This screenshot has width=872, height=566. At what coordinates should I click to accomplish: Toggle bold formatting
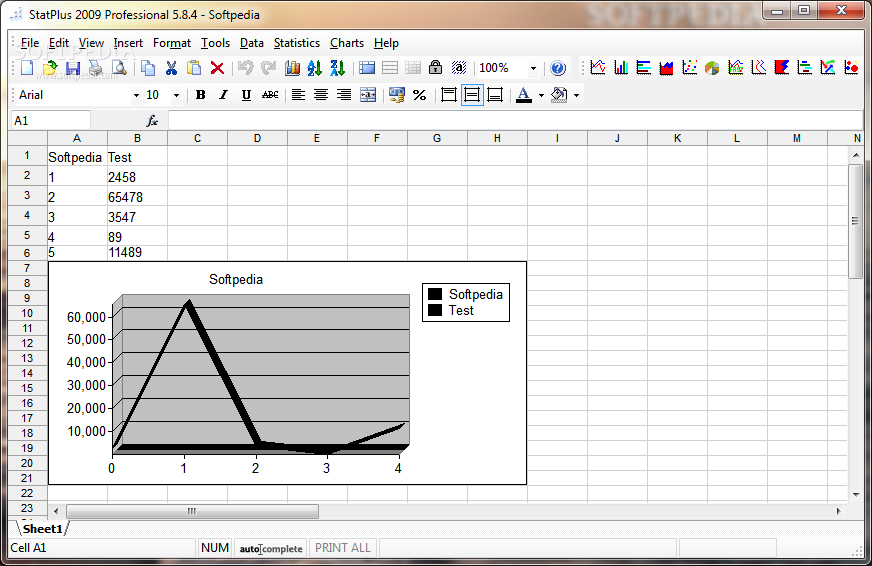(201, 95)
